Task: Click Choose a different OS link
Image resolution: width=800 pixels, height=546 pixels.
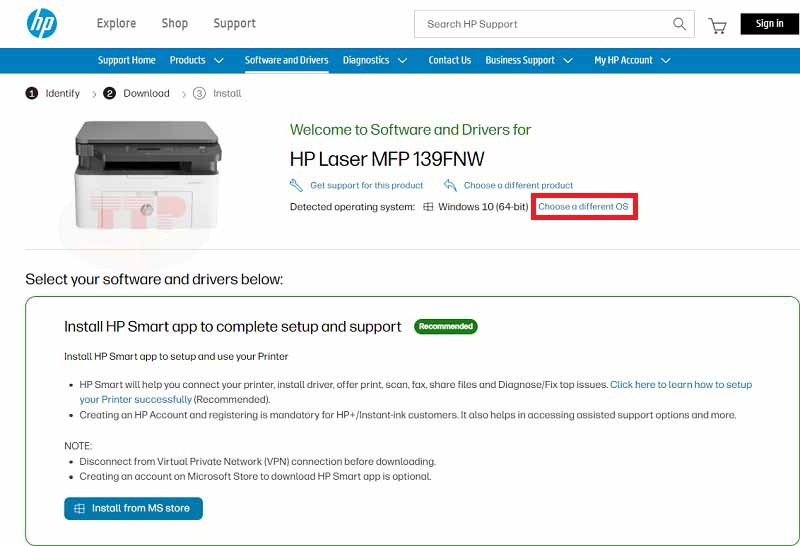Action: point(583,207)
